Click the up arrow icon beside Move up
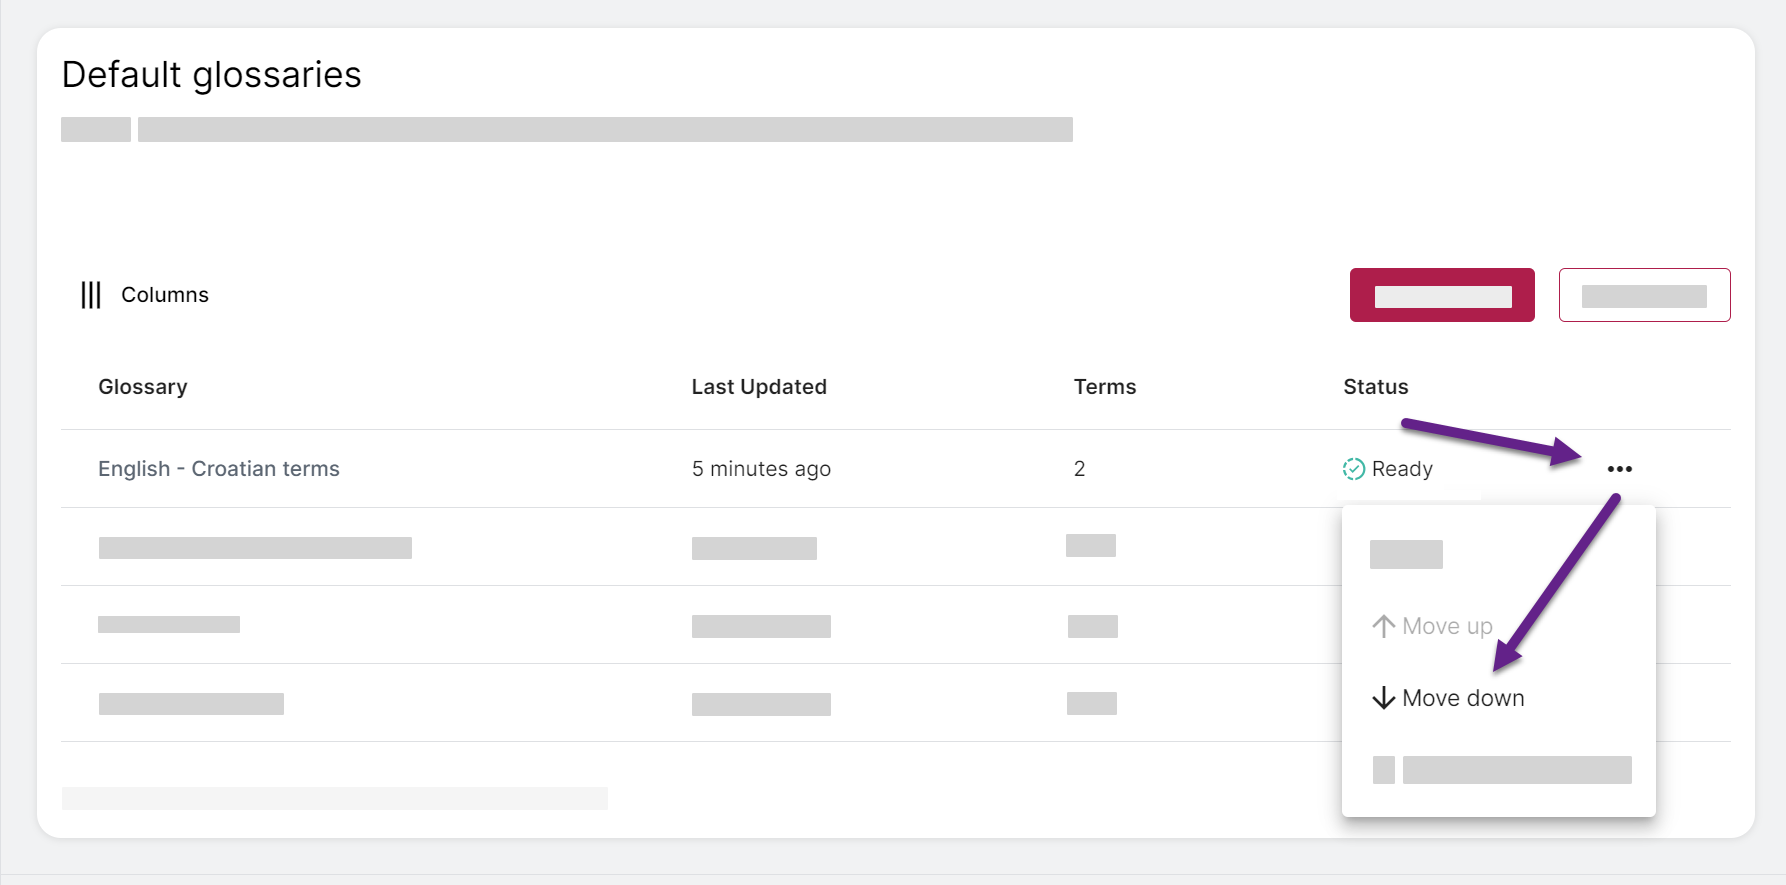This screenshot has height=885, width=1786. click(x=1383, y=626)
